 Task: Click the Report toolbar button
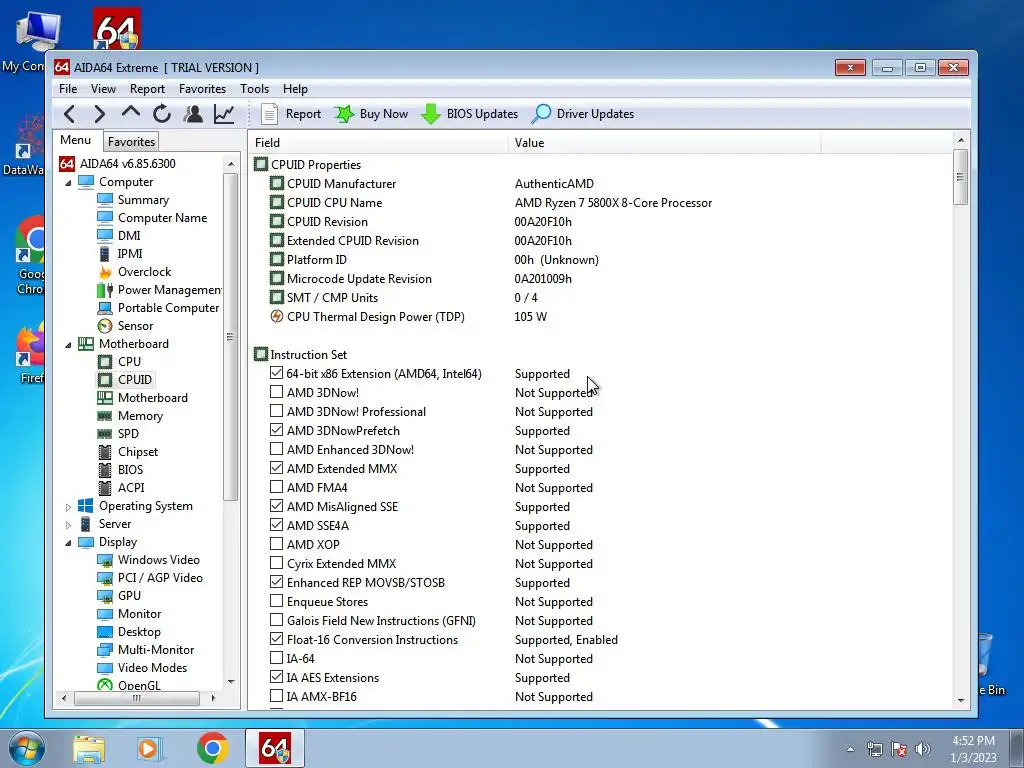(291, 114)
